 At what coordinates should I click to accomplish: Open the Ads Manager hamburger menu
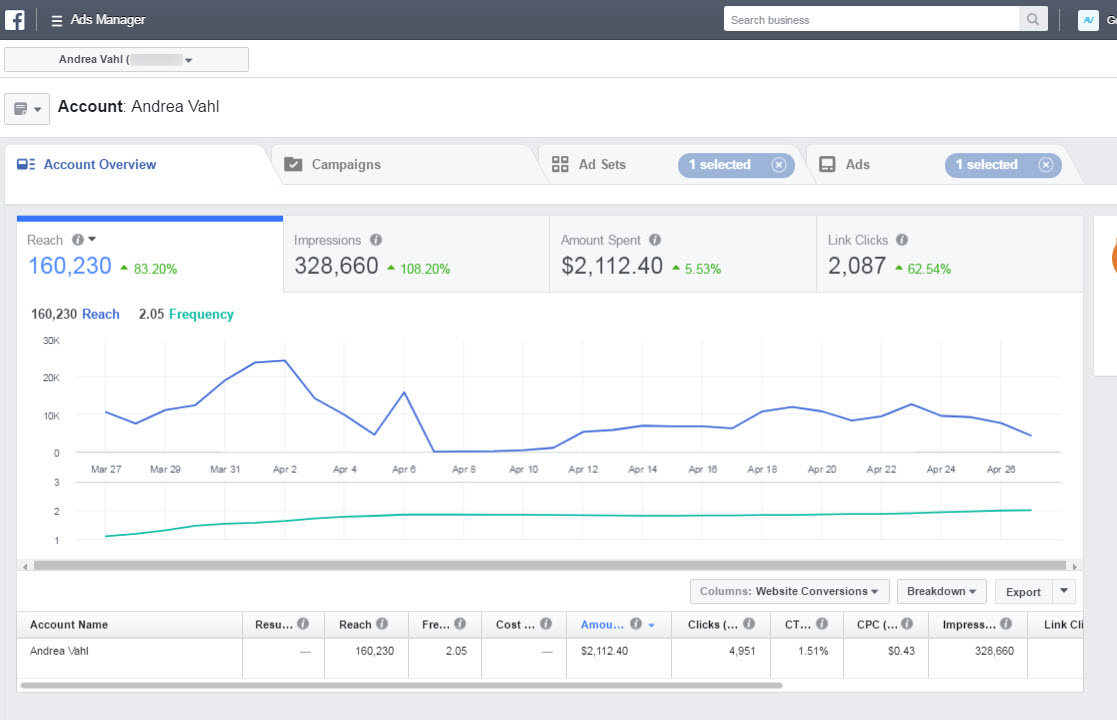[x=56, y=20]
